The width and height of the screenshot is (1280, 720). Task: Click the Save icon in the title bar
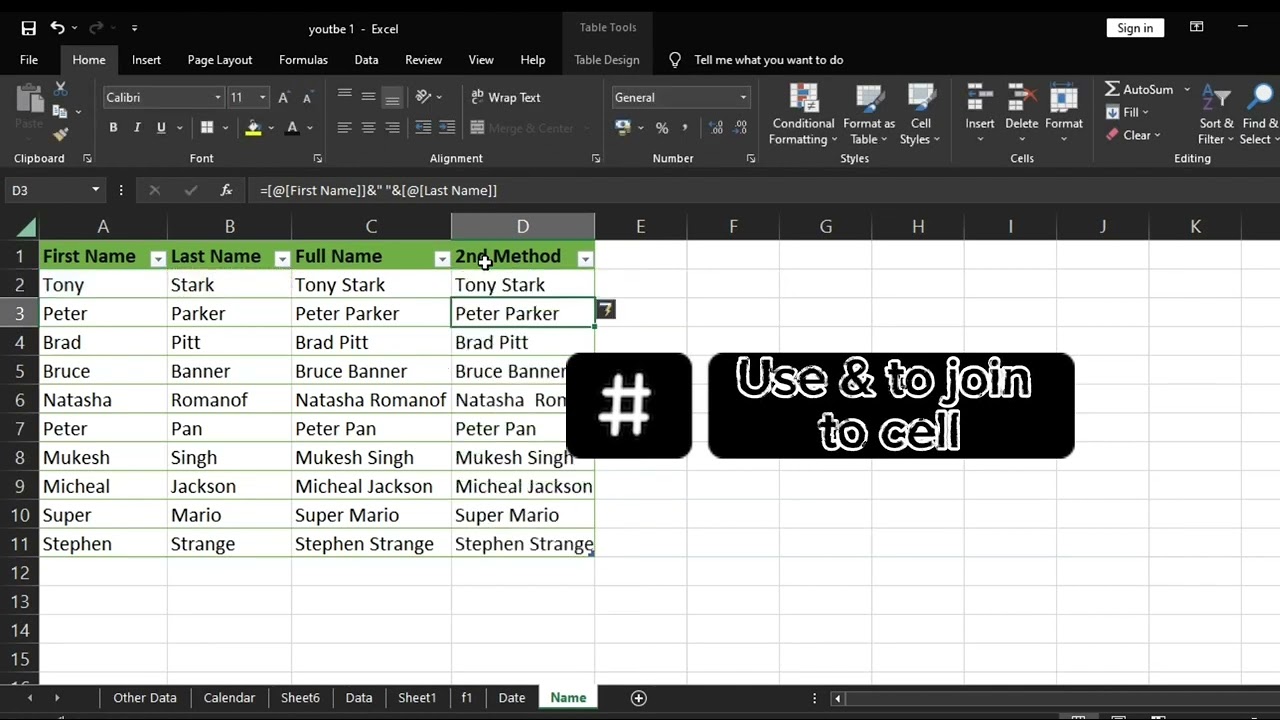coord(28,28)
